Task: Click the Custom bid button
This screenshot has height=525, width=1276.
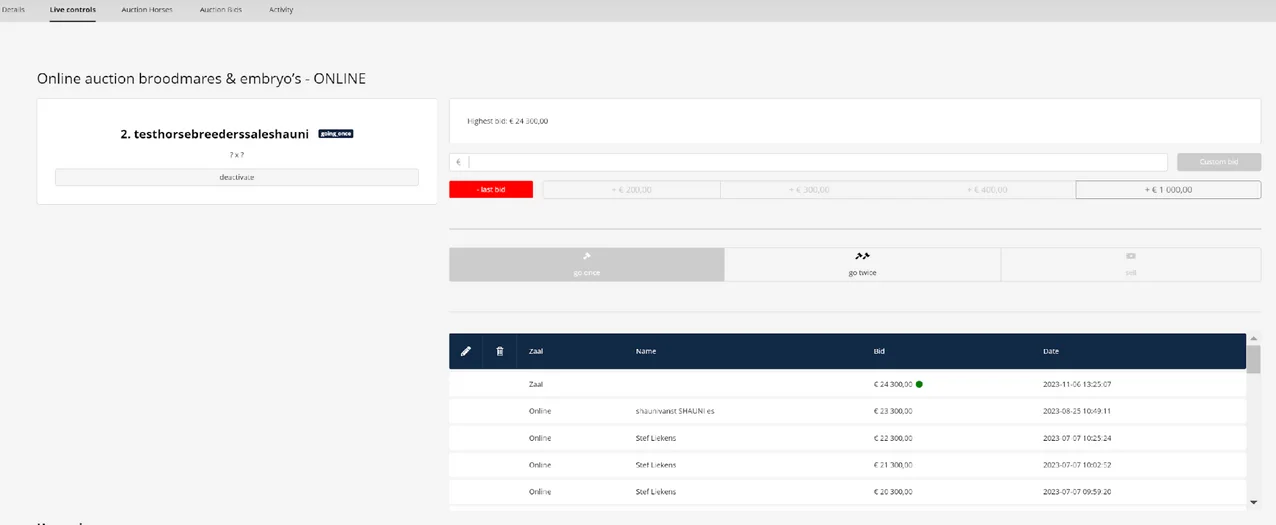Action: 1219,162
